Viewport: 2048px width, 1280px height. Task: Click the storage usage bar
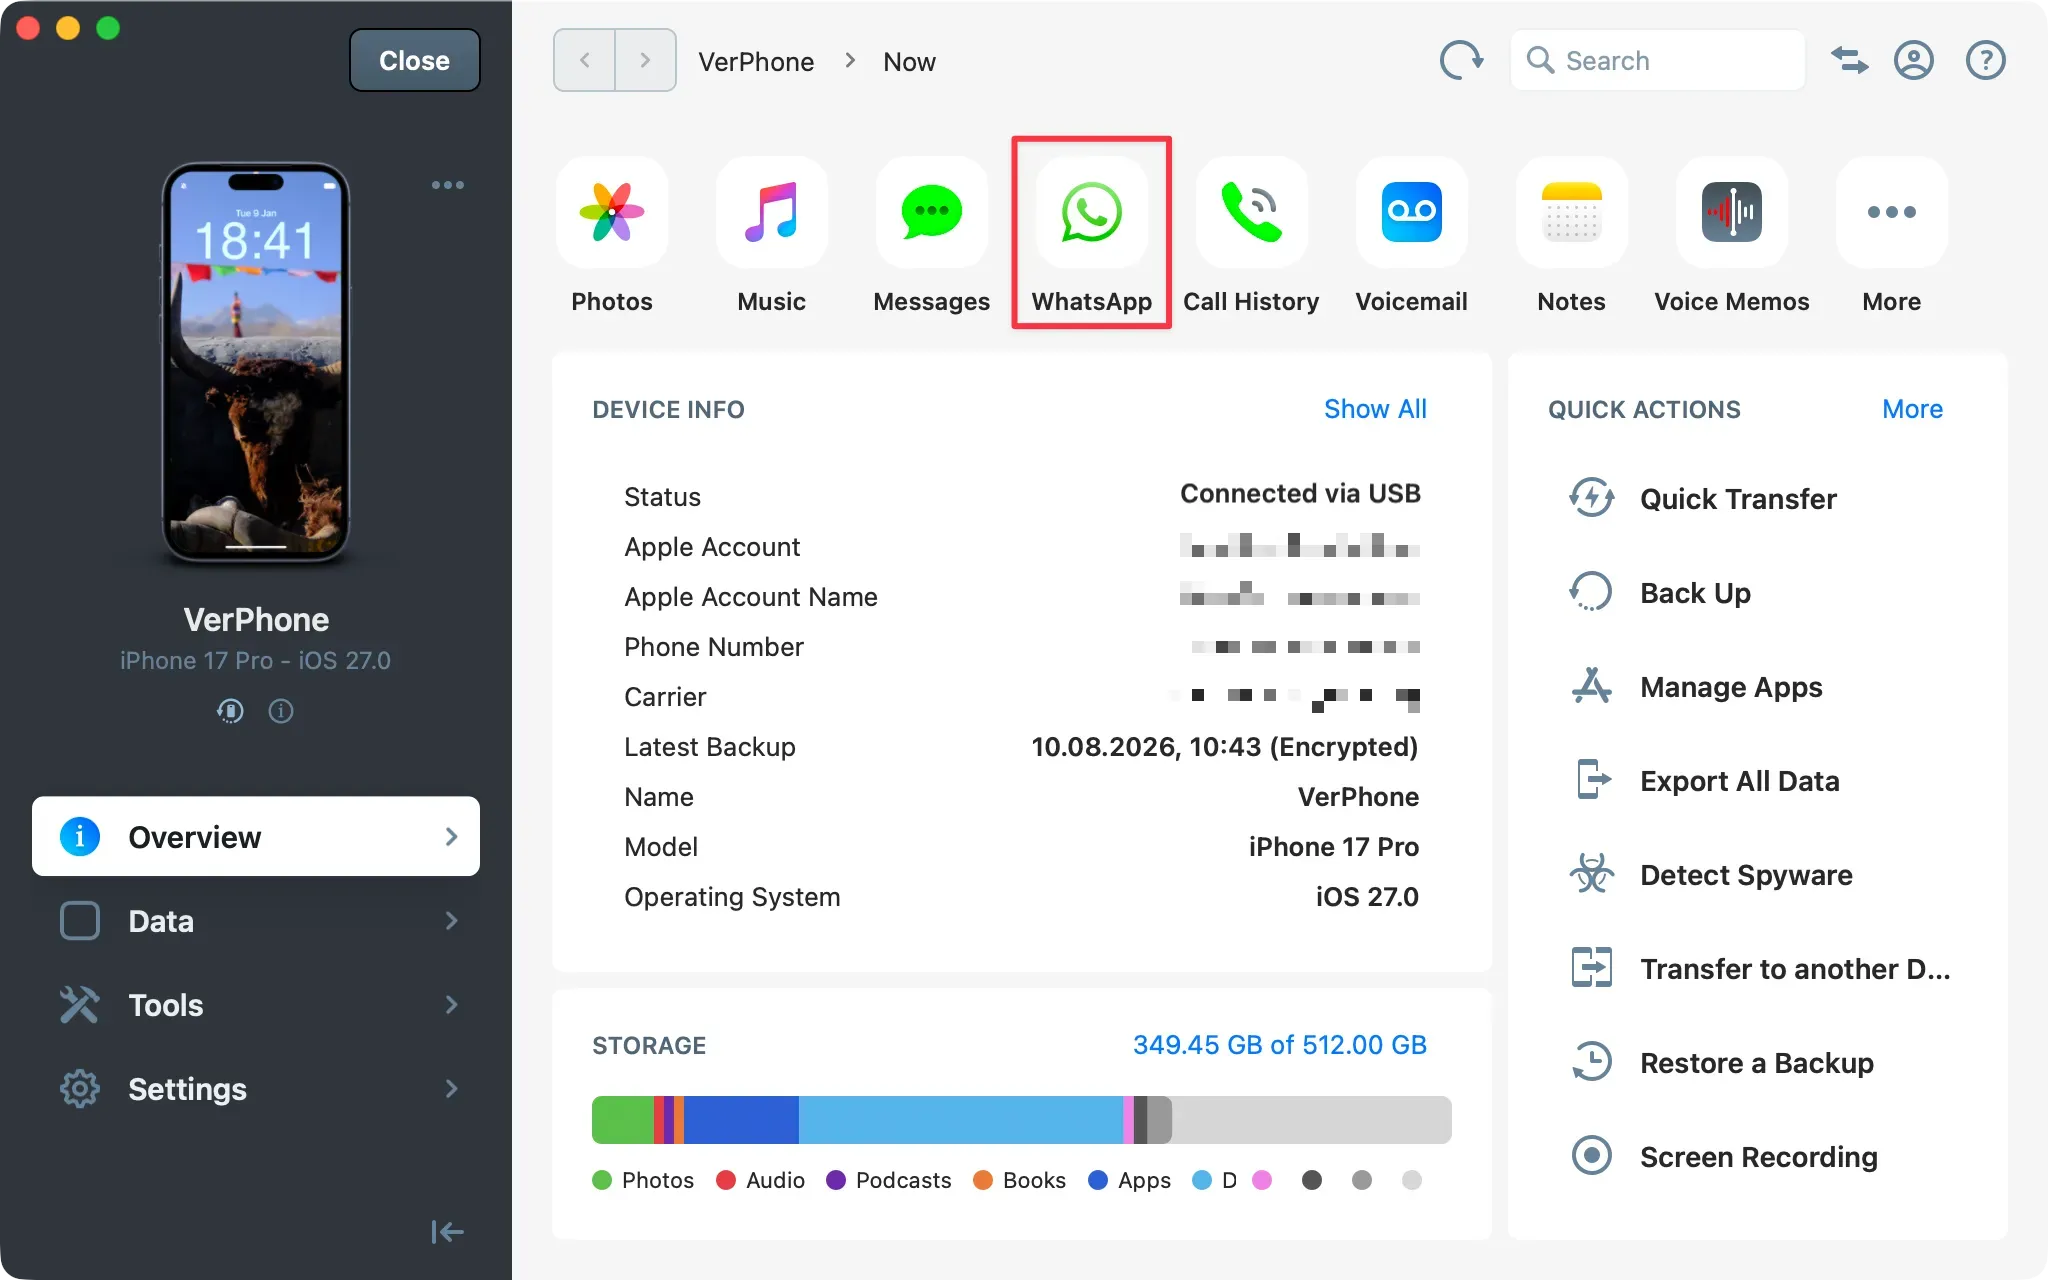[x=1021, y=1120]
